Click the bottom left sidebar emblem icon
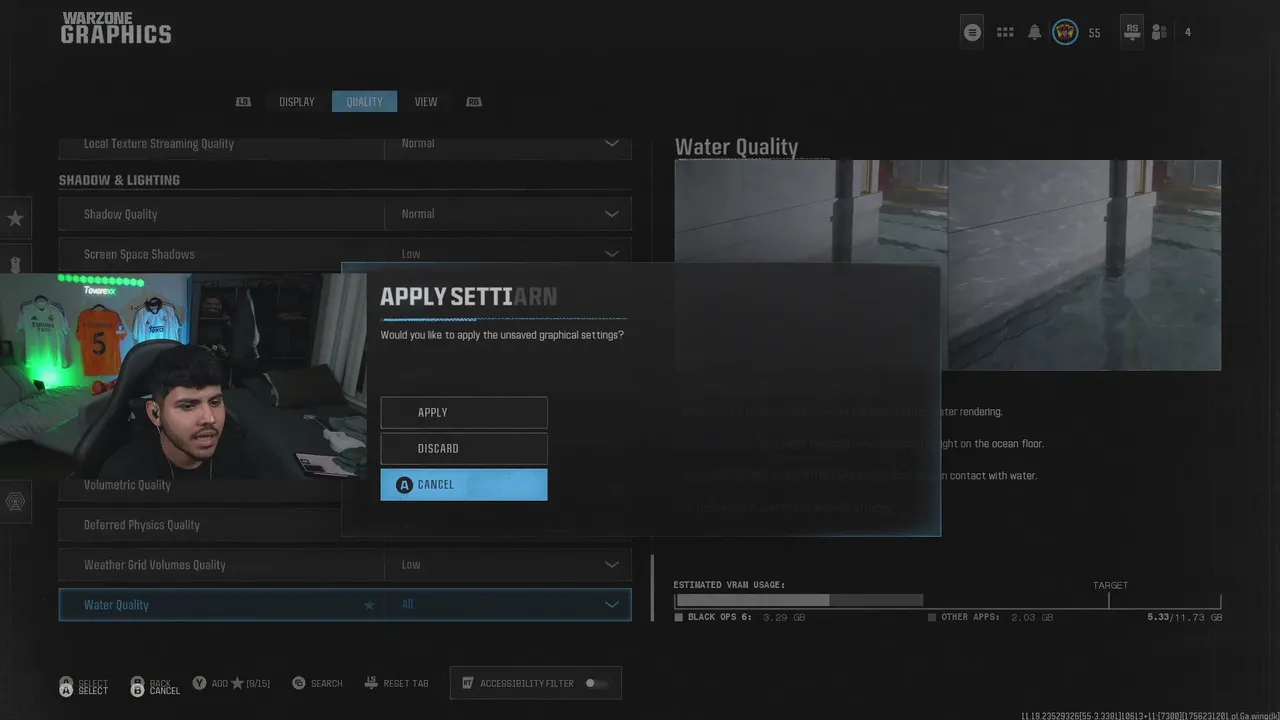Viewport: 1280px width, 720px height. (x=15, y=502)
